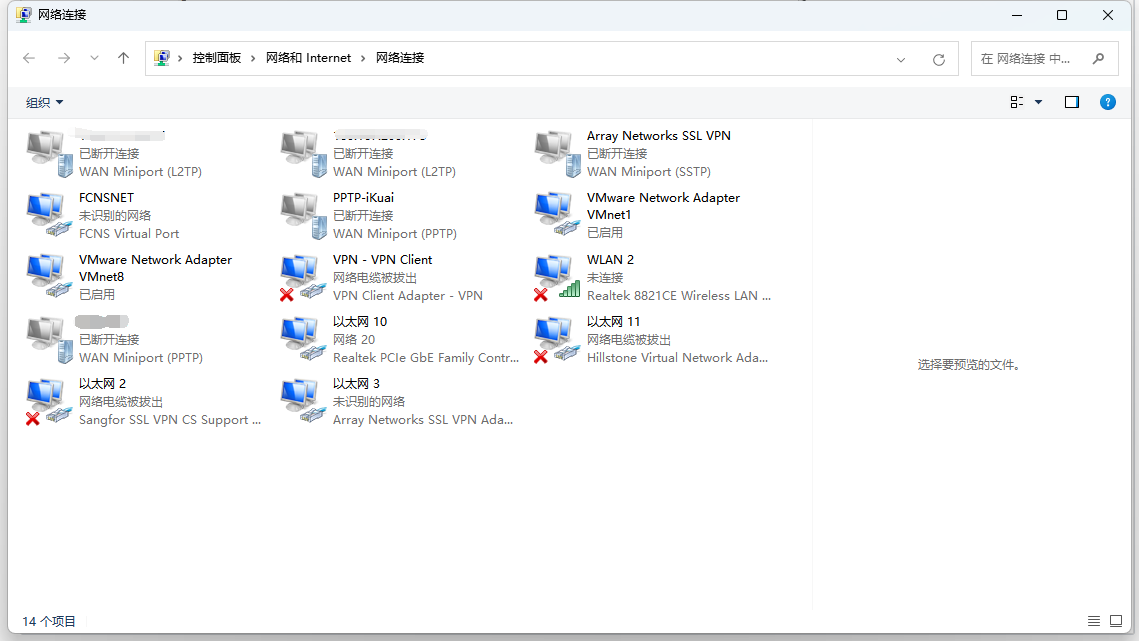
Task: Click 14 个项目 status bar text
Action: pos(49,621)
